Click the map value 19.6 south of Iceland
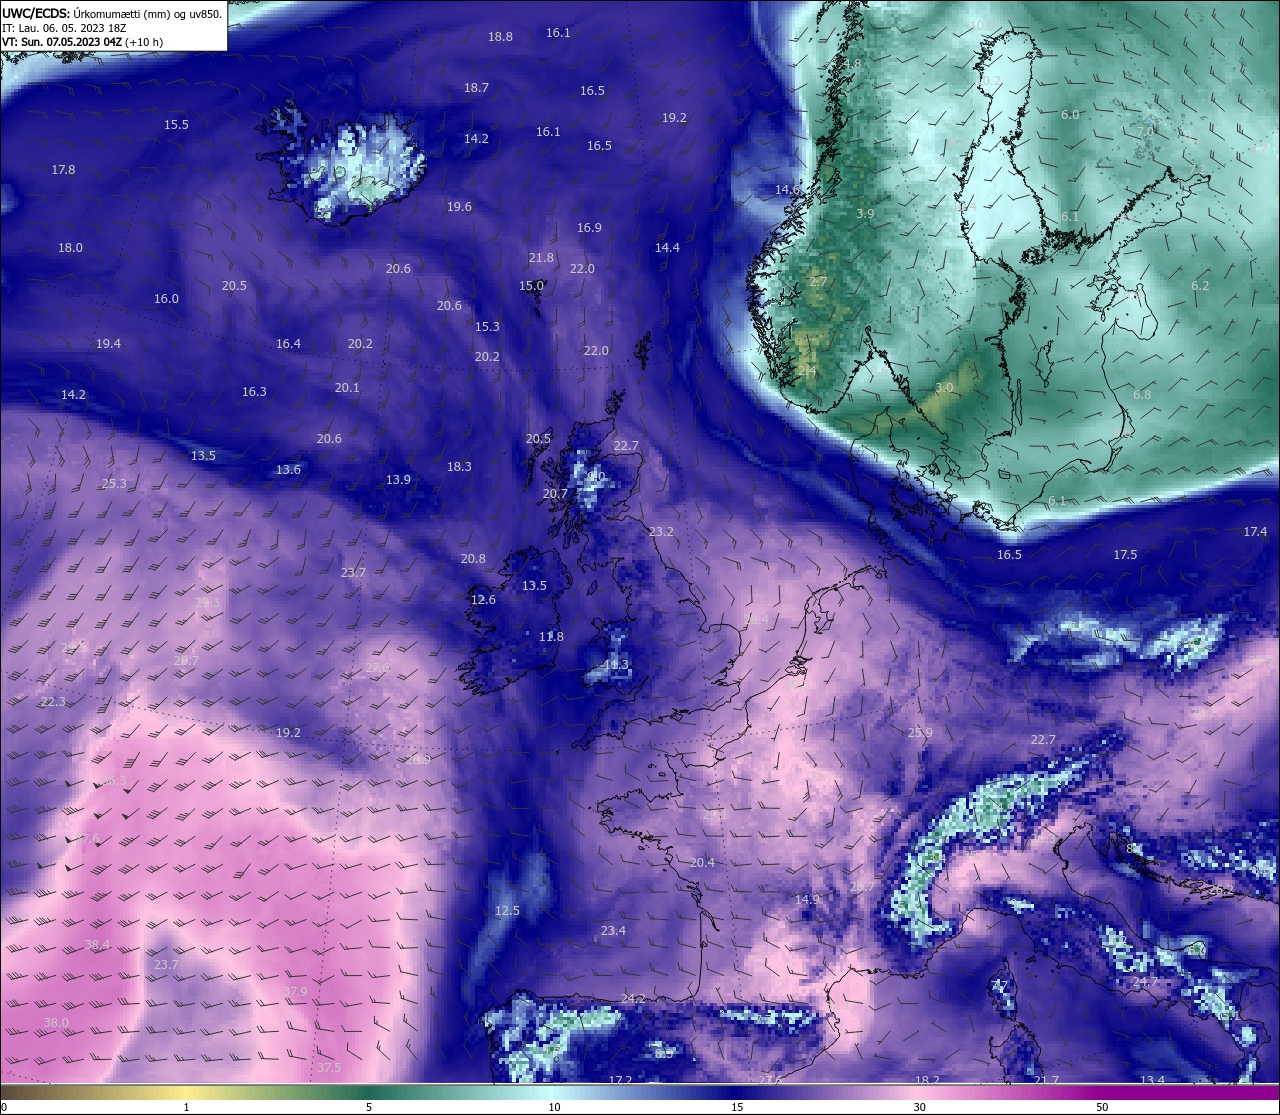Screen dimensions: 1280x1115 [459, 207]
